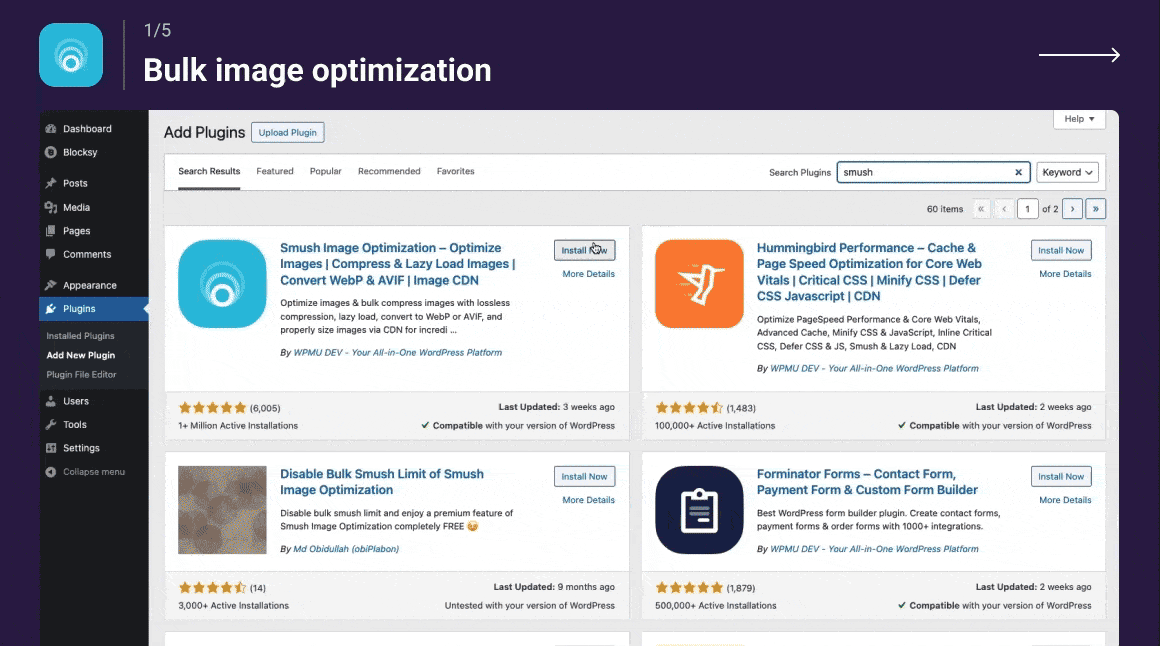Open Dashboard from the sidebar
1160x646 pixels.
pos(87,129)
